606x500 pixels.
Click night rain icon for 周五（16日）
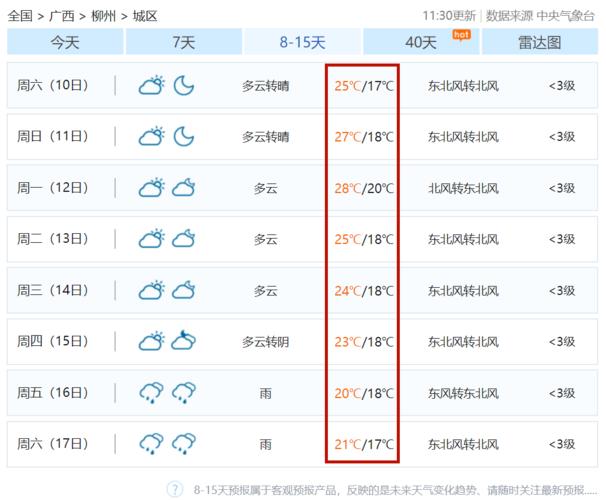(x=184, y=393)
